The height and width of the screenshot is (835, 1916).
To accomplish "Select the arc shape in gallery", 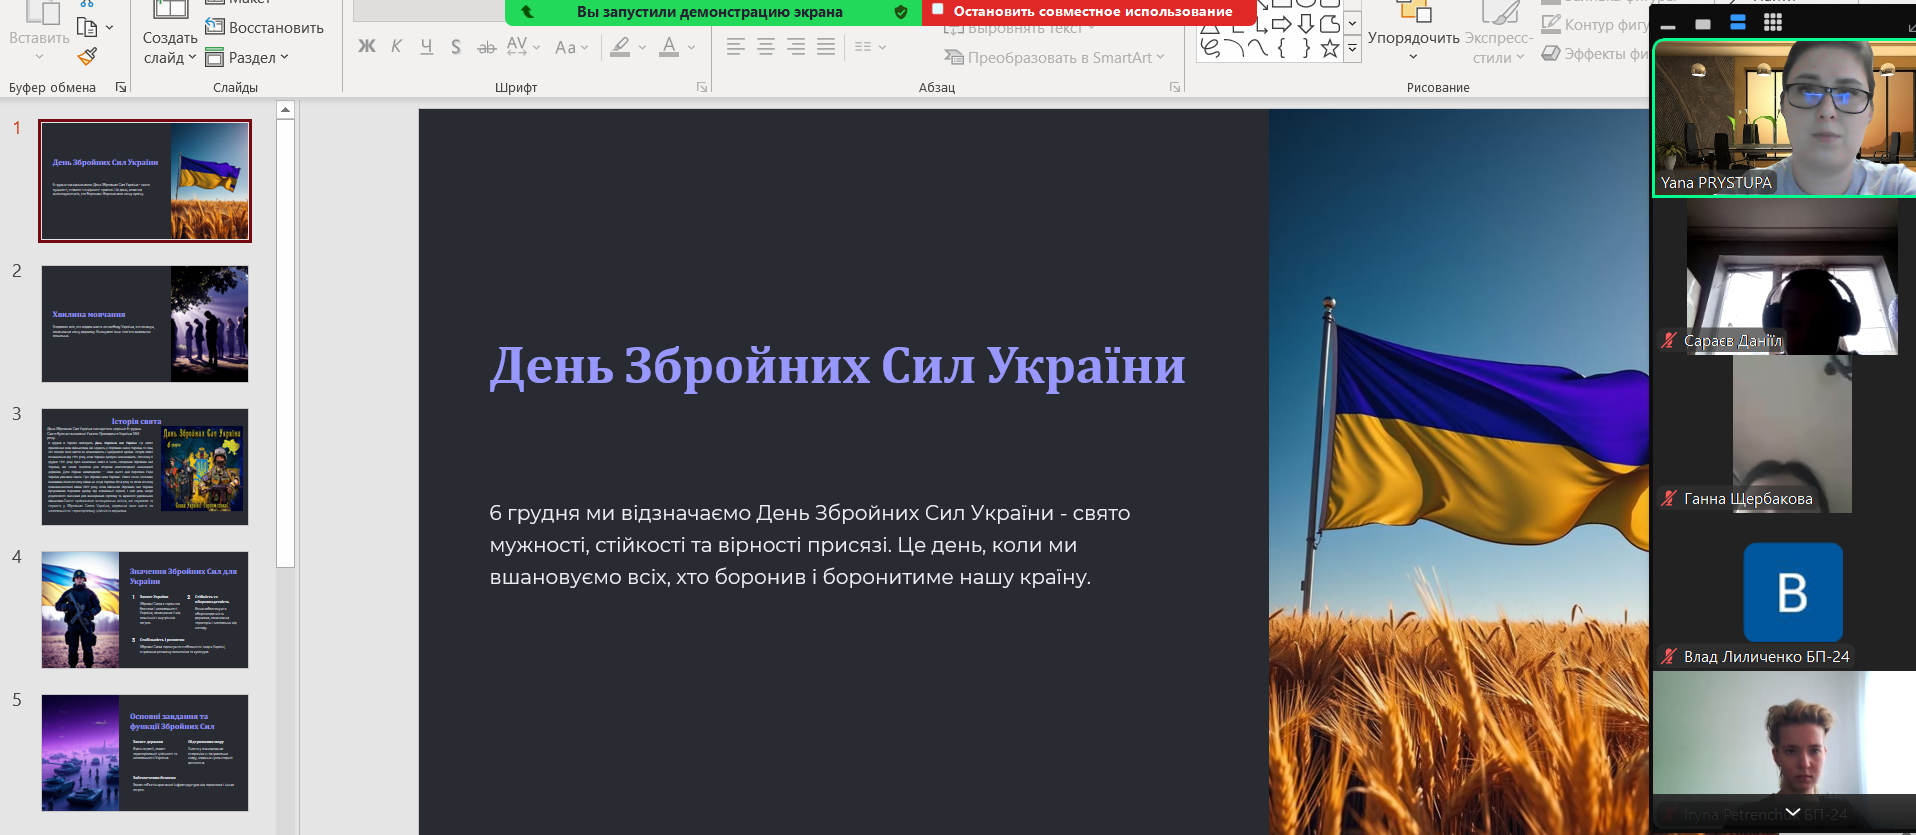I will [x=1235, y=47].
